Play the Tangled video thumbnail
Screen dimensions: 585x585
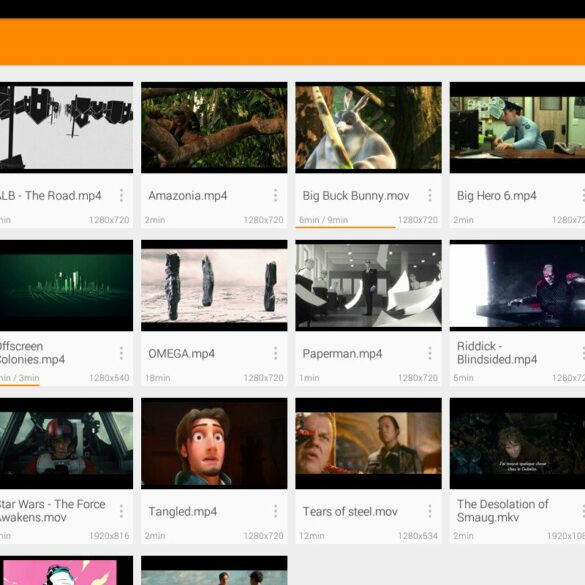[214, 443]
